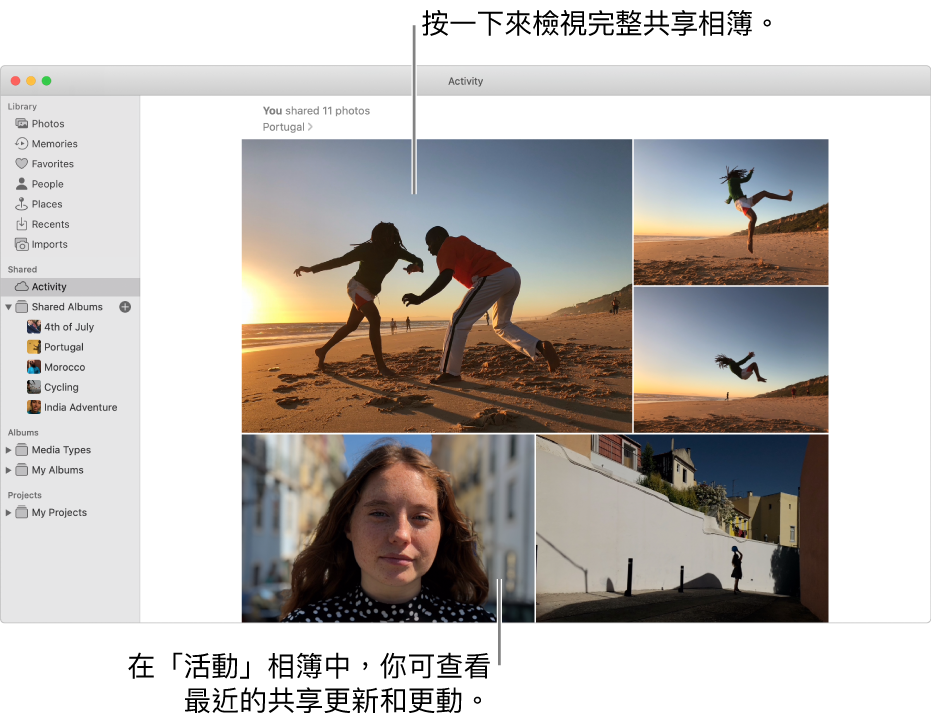Select Activity under Shared
The image size is (931, 721).
pyautogui.click(x=70, y=286)
